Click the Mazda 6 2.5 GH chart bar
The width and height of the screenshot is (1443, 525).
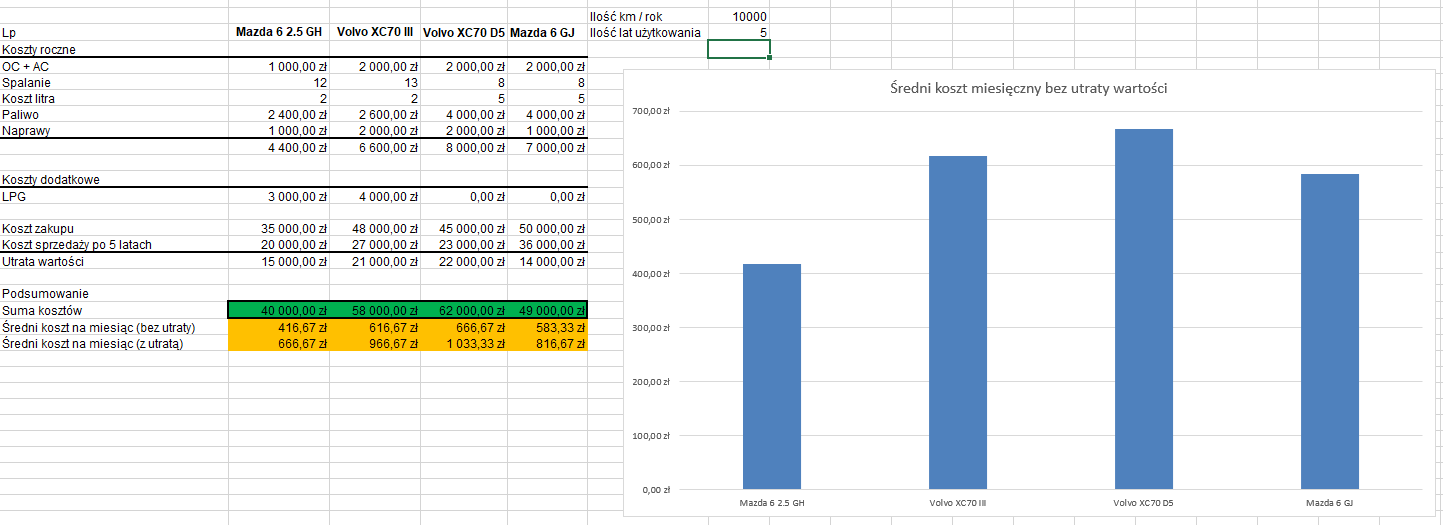point(771,376)
